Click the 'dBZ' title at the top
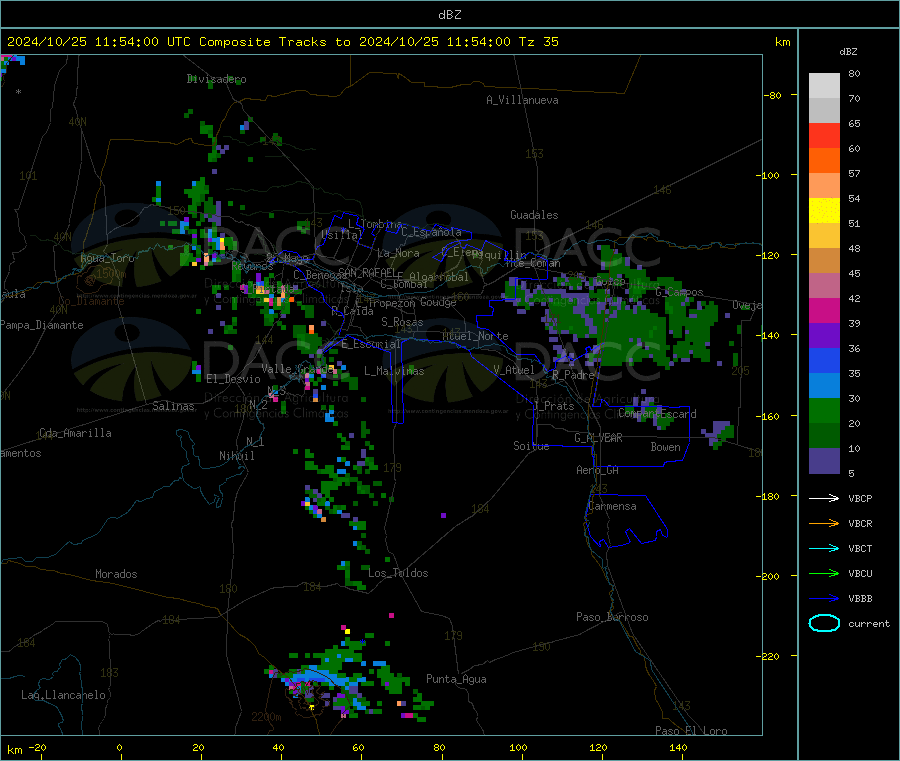This screenshot has width=900, height=761. (449, 15)
